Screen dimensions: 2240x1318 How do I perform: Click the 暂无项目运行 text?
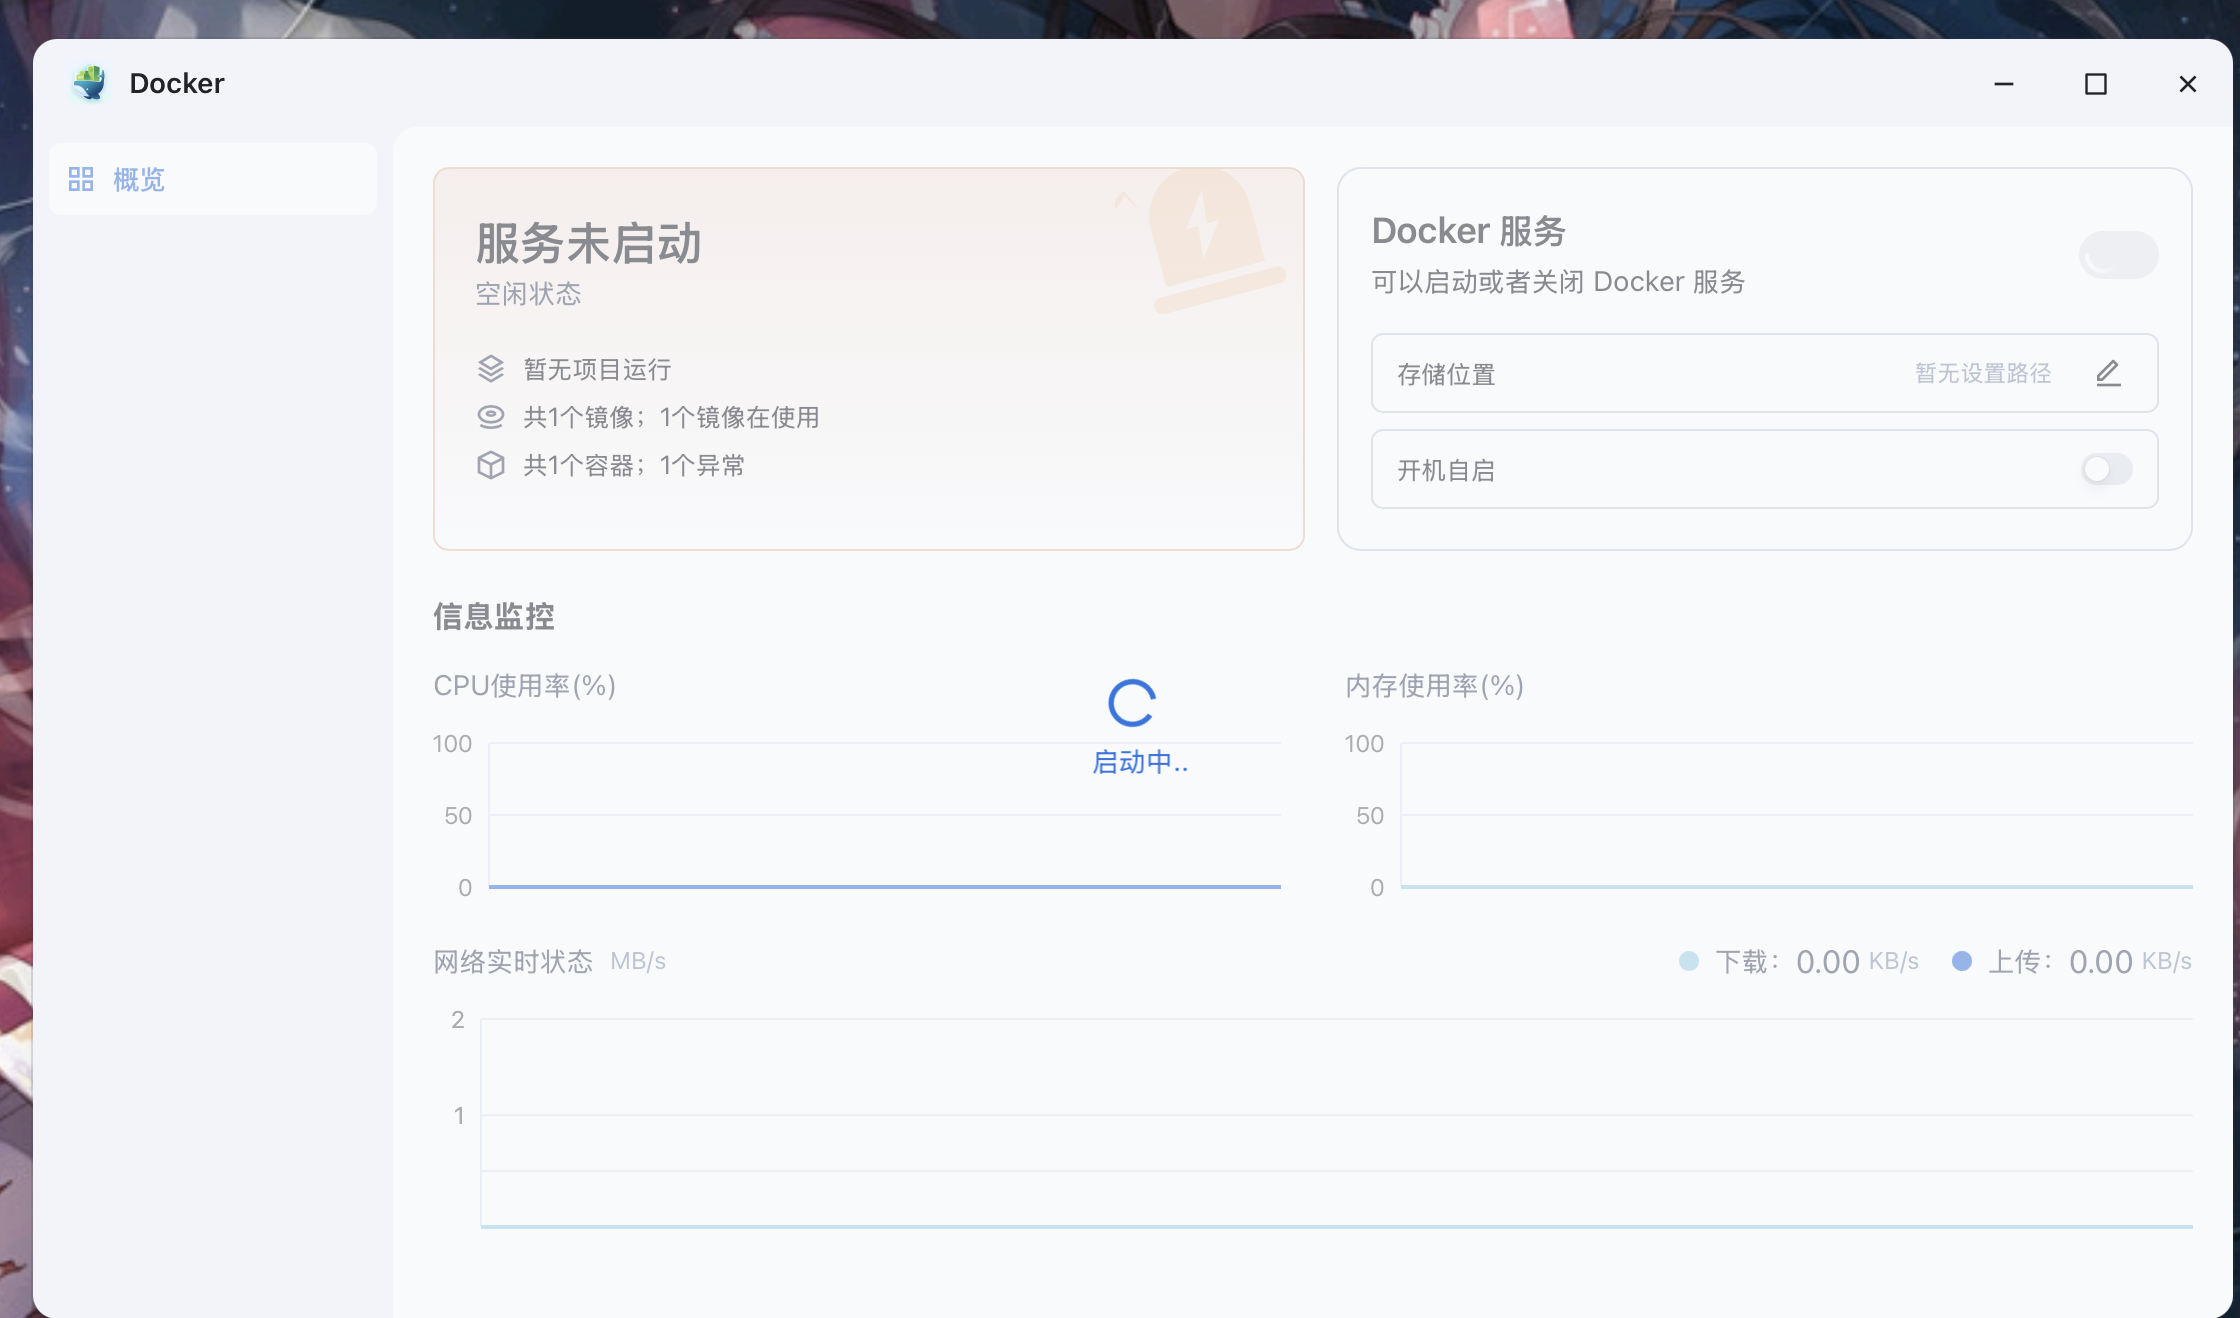pyautogui.click(x=597, y=369)
